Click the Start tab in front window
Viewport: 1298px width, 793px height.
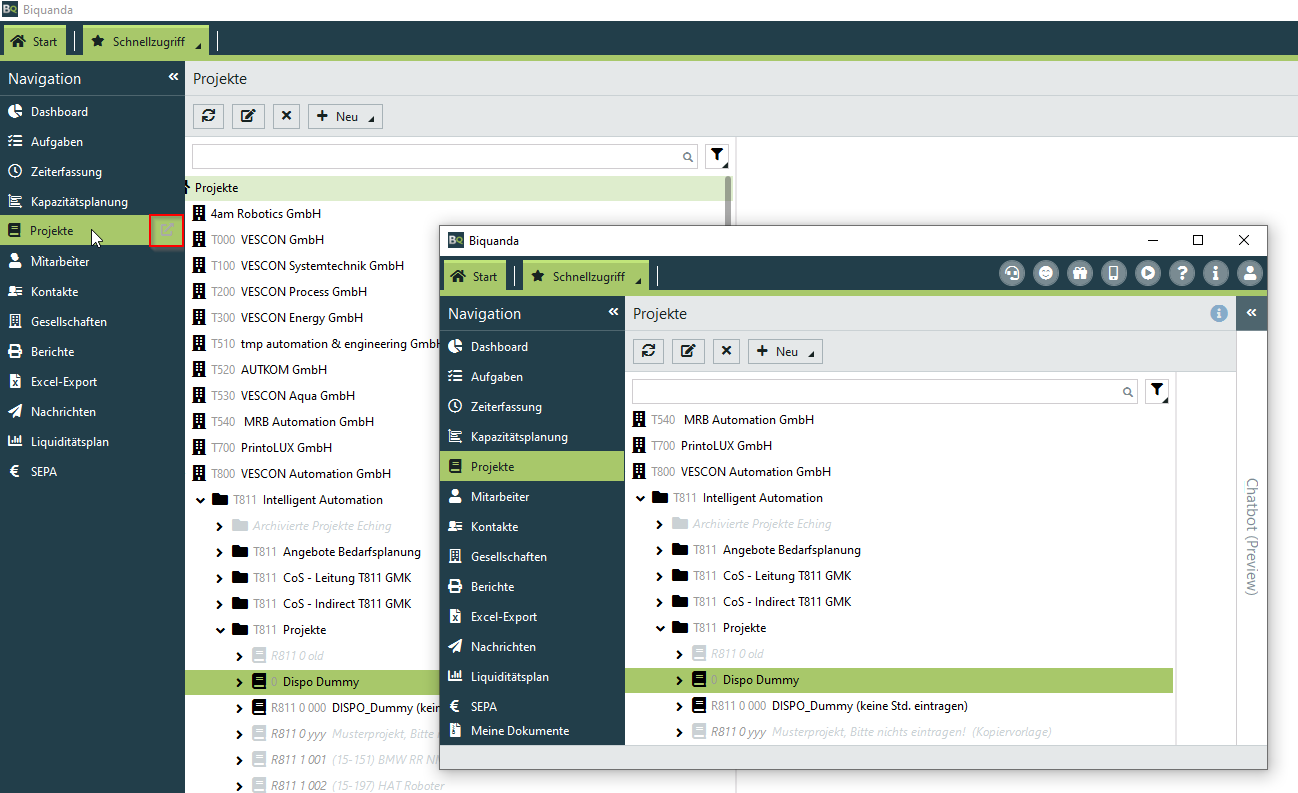[474, 276]
